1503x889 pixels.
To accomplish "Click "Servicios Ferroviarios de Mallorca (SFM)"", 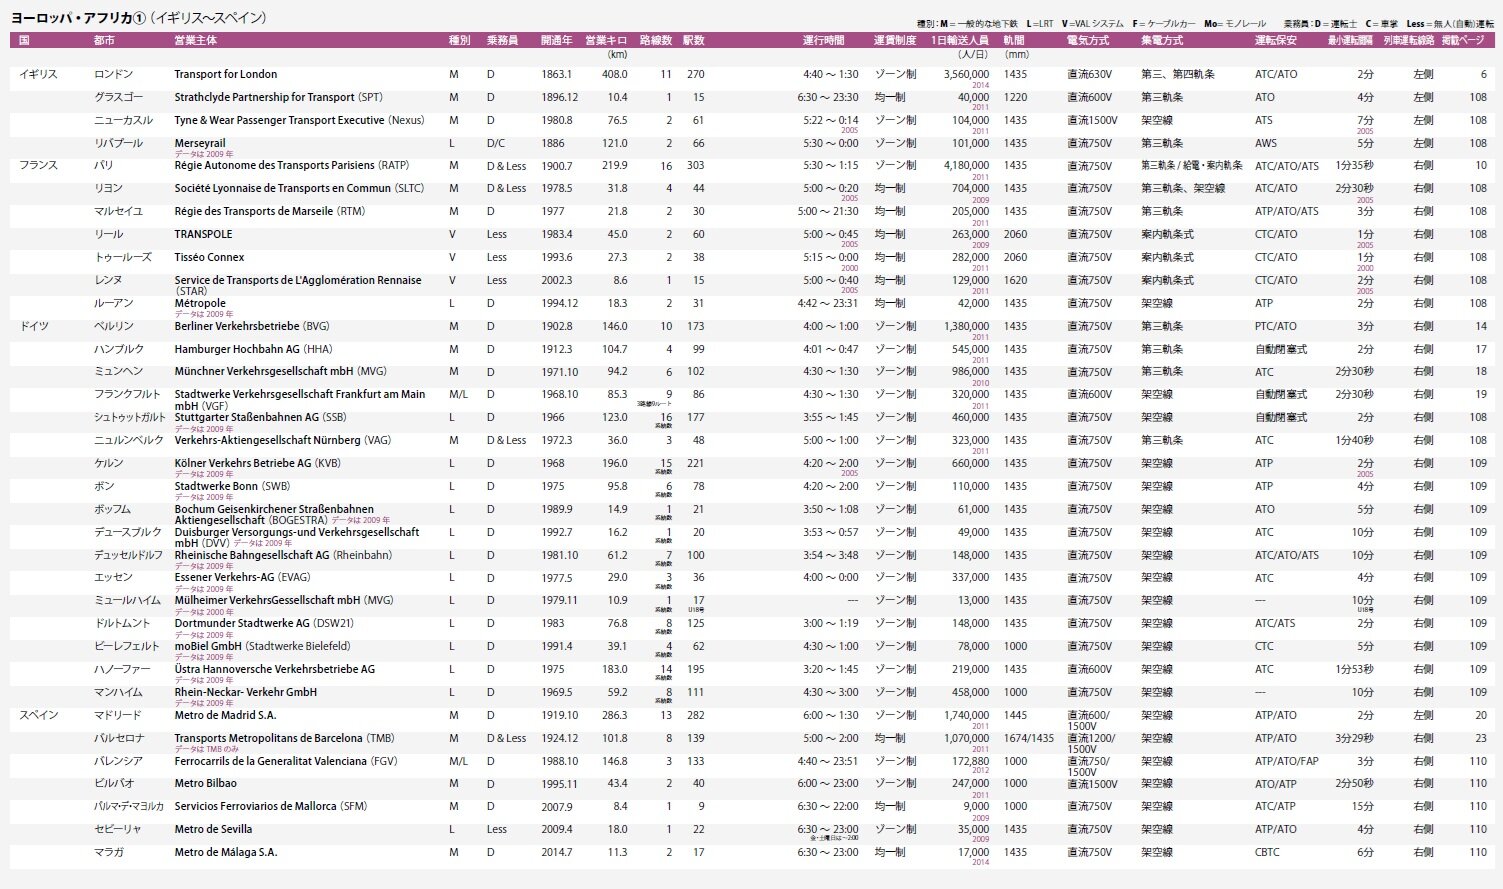I will click(271, 807).
